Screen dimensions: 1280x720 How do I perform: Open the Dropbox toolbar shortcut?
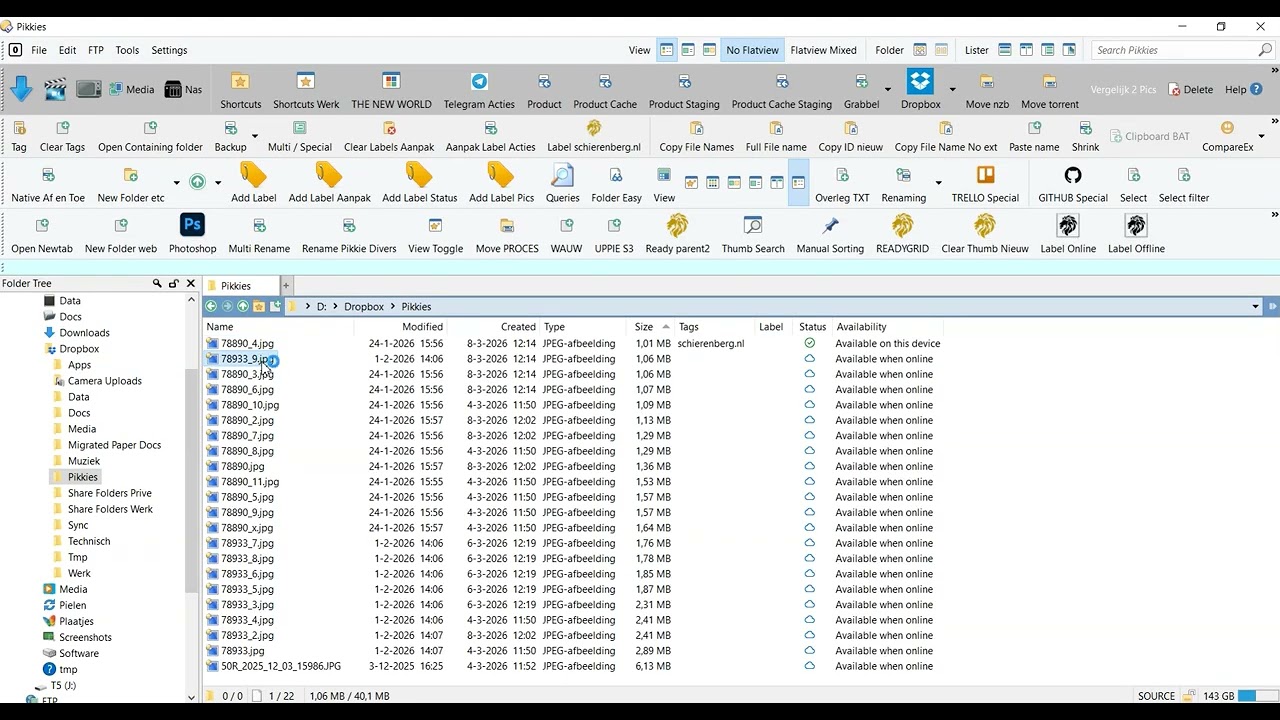point(920,82)
